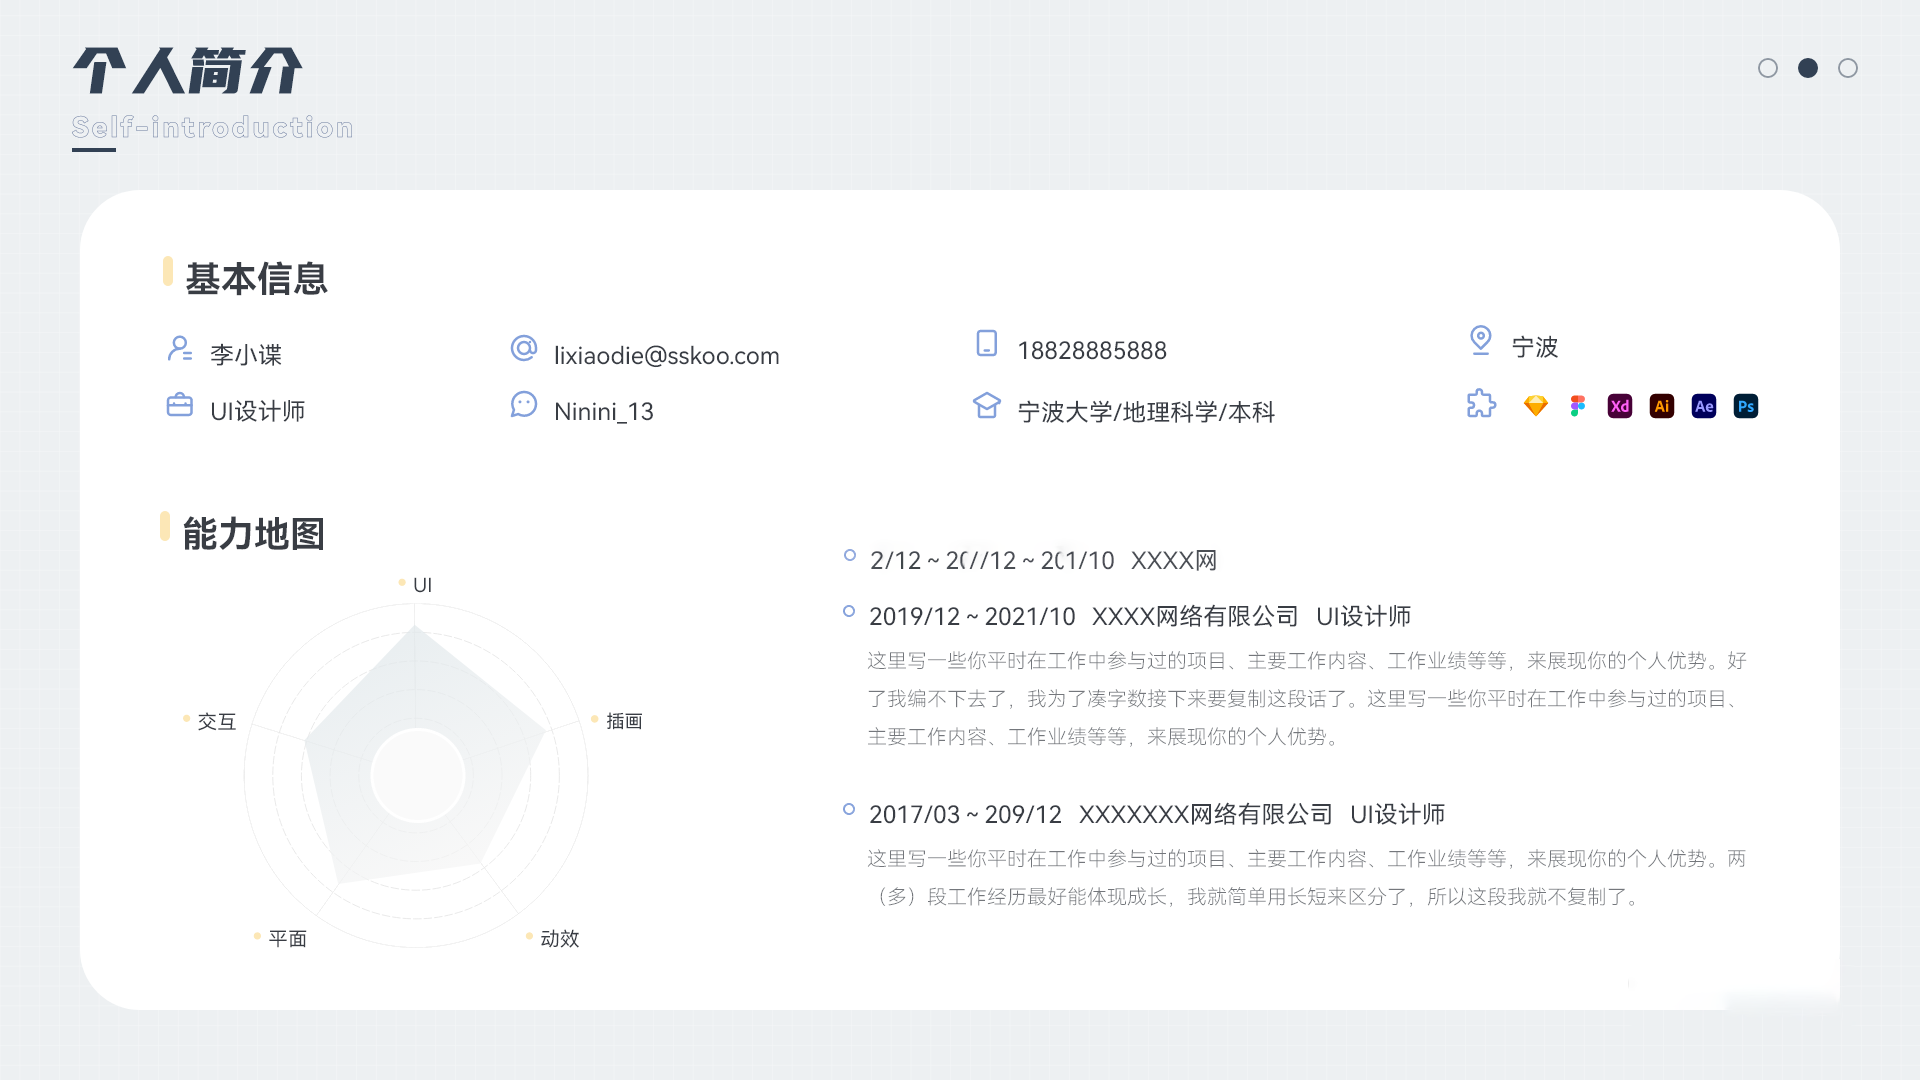Image resolution: width=1920 pixels, height=1080 pixels.
Task: Click the 个人简介 page title
Action: (187, 71)
